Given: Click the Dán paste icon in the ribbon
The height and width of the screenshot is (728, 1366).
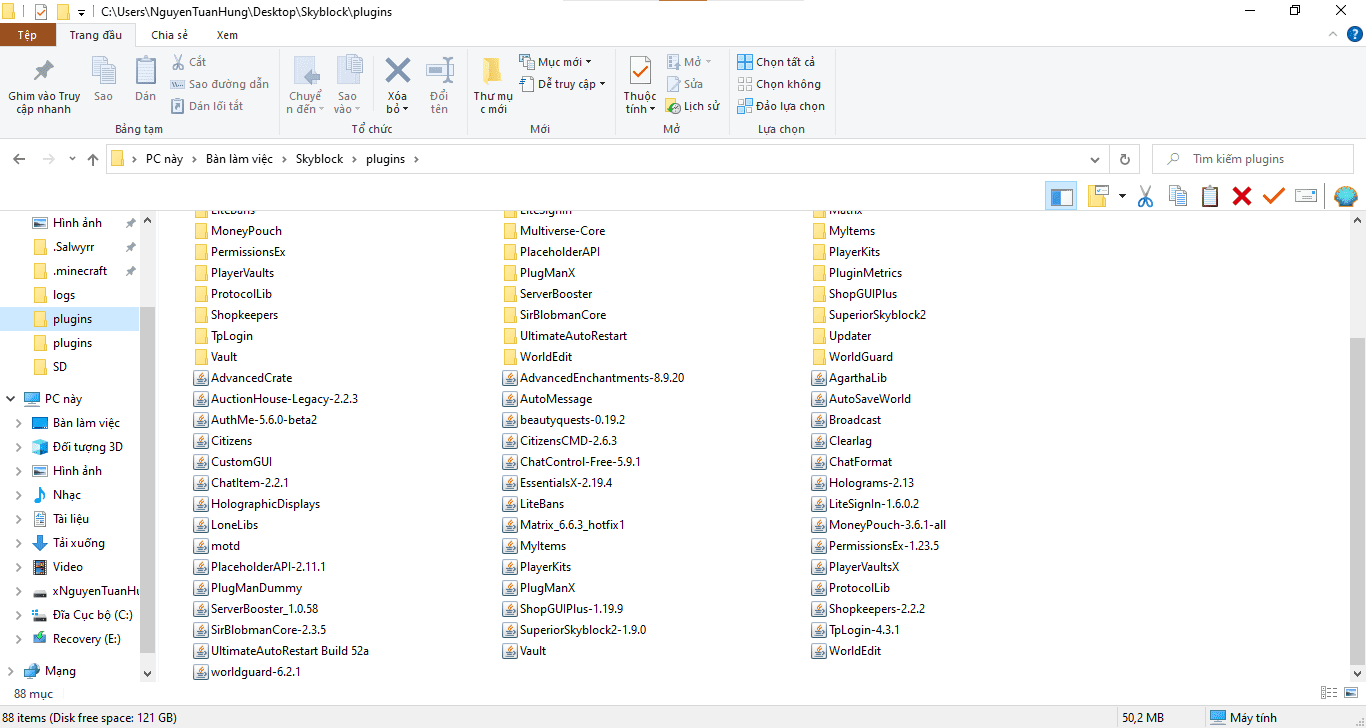Looking at the screenshot, I should click(146, 71).
